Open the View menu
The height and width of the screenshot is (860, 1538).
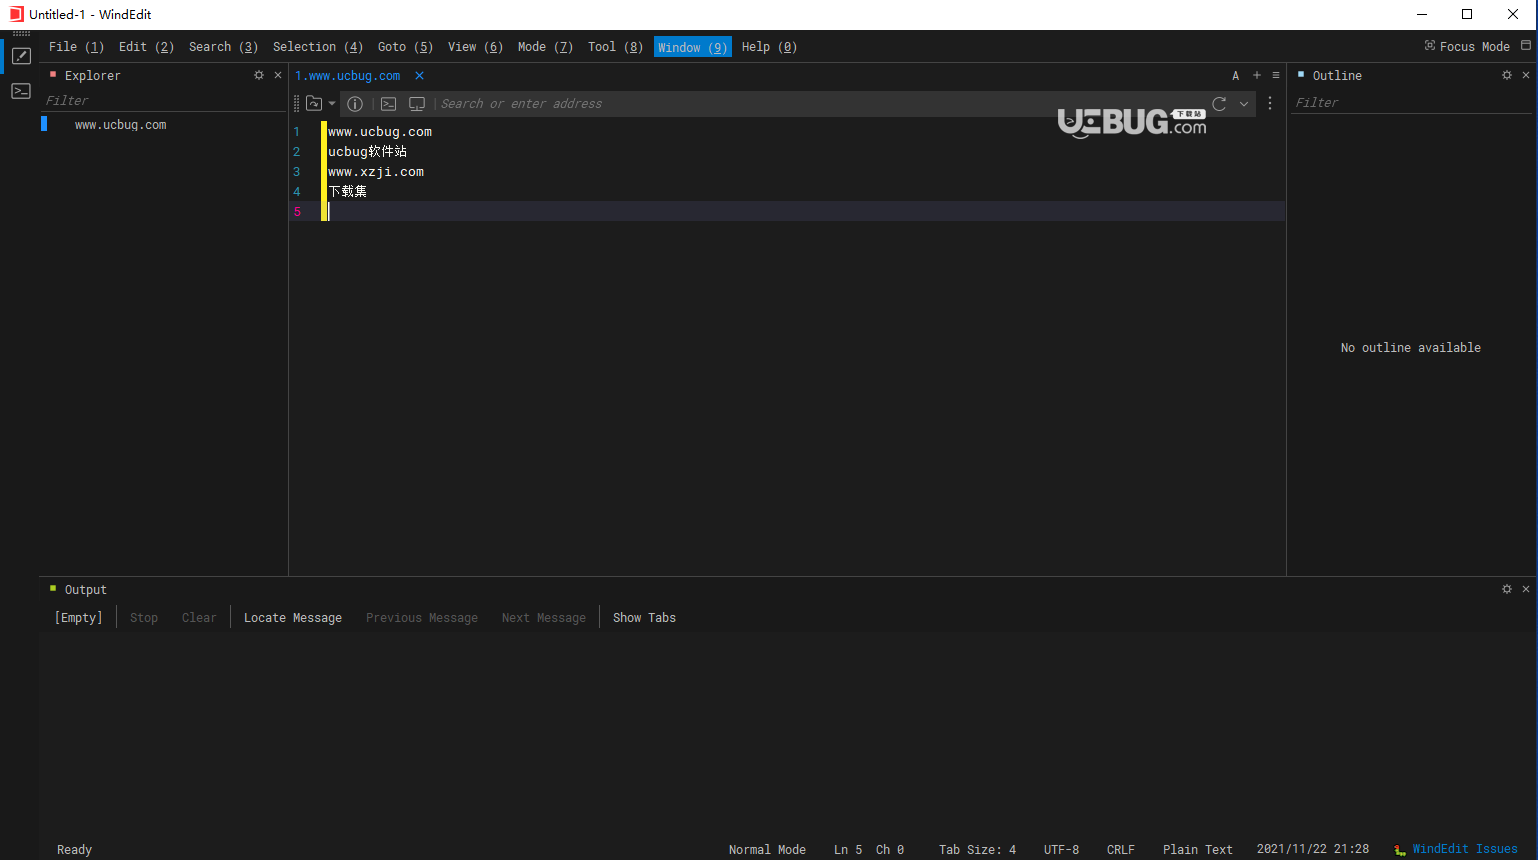click(x=475, y=47)
